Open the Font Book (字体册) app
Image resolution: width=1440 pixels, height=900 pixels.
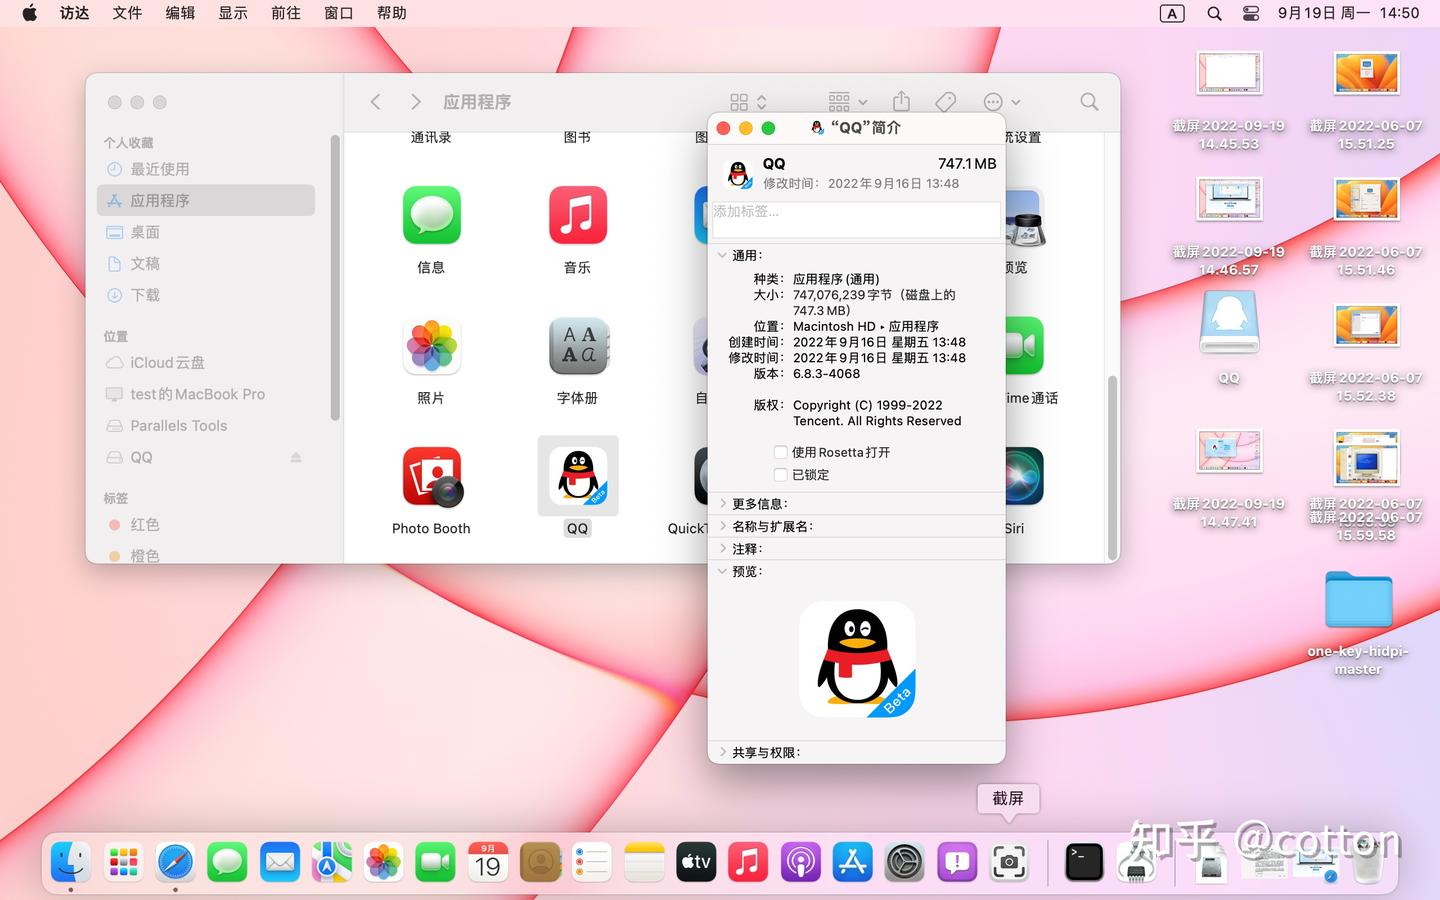pyautogui.click(x=577, y=346)
